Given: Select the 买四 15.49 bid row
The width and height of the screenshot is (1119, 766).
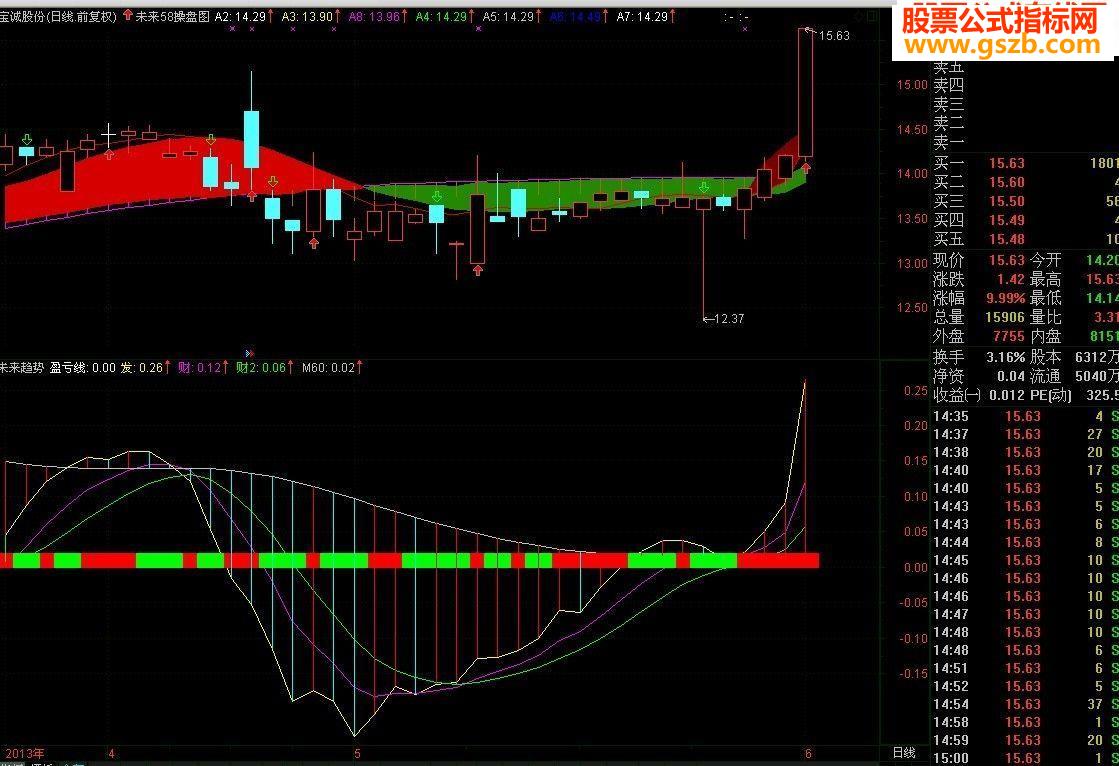Looking at the screenshot, I should 1026,221.
